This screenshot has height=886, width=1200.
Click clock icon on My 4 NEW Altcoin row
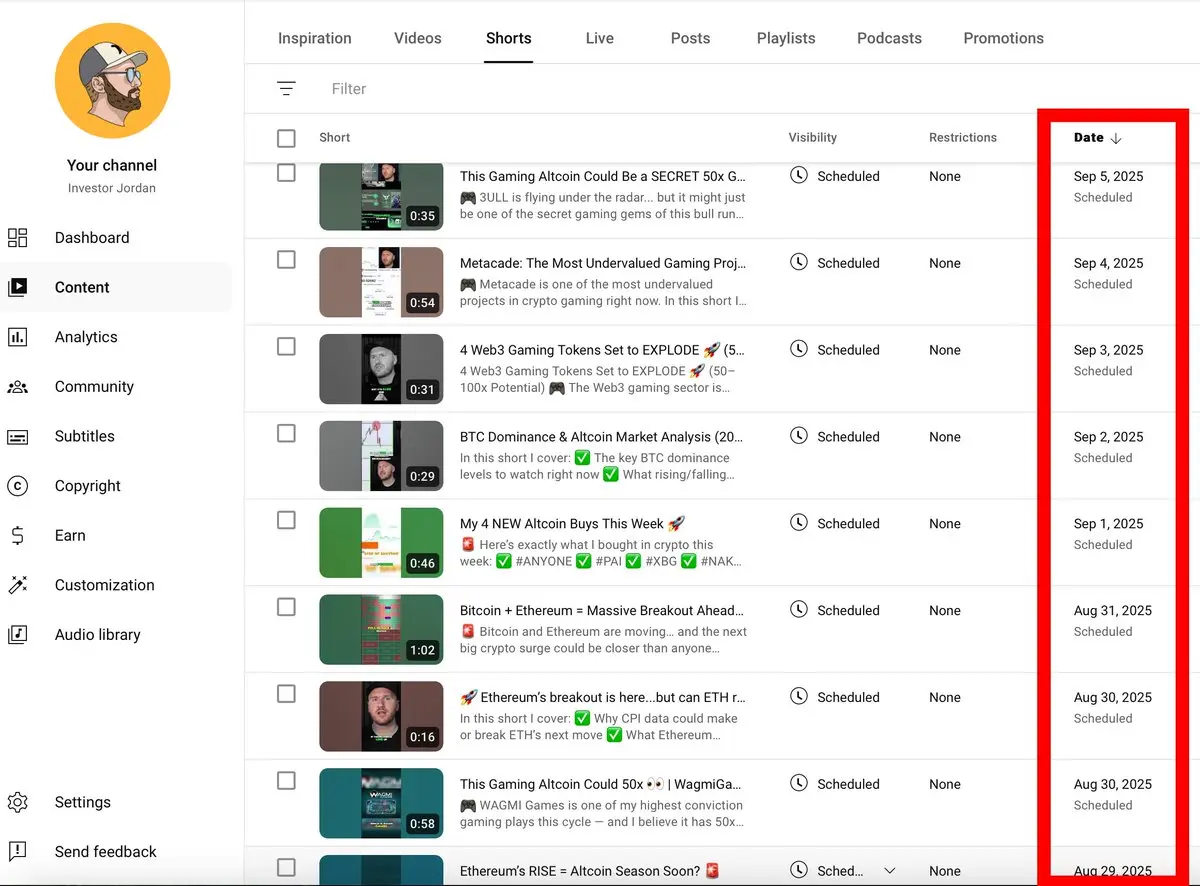[798, 523]
